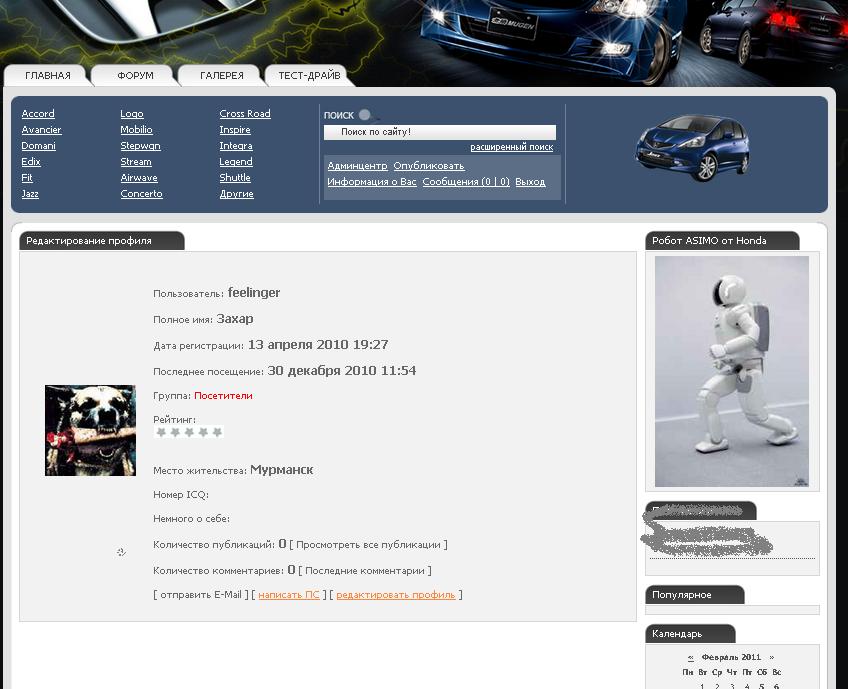Open Последние комментарии link
848x689 pixels.
pyautogui.click(x=365, y=571)
